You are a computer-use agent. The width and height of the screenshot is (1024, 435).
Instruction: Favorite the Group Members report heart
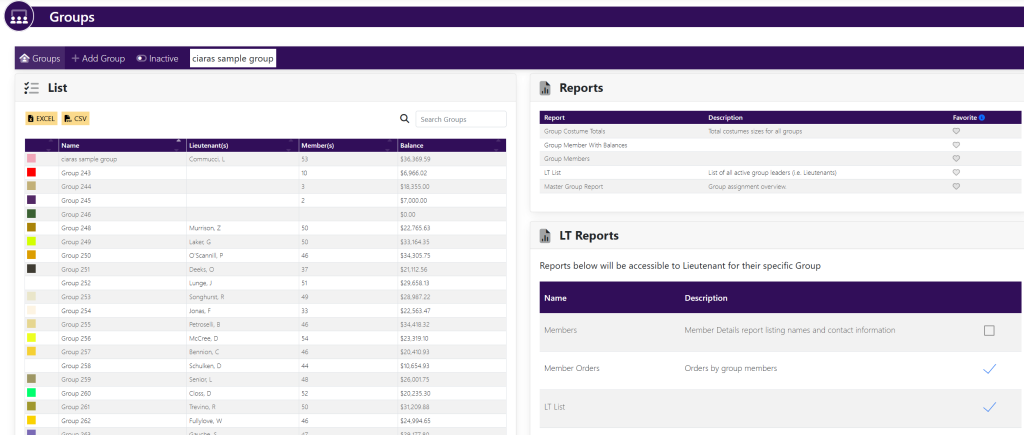point(956,158)
